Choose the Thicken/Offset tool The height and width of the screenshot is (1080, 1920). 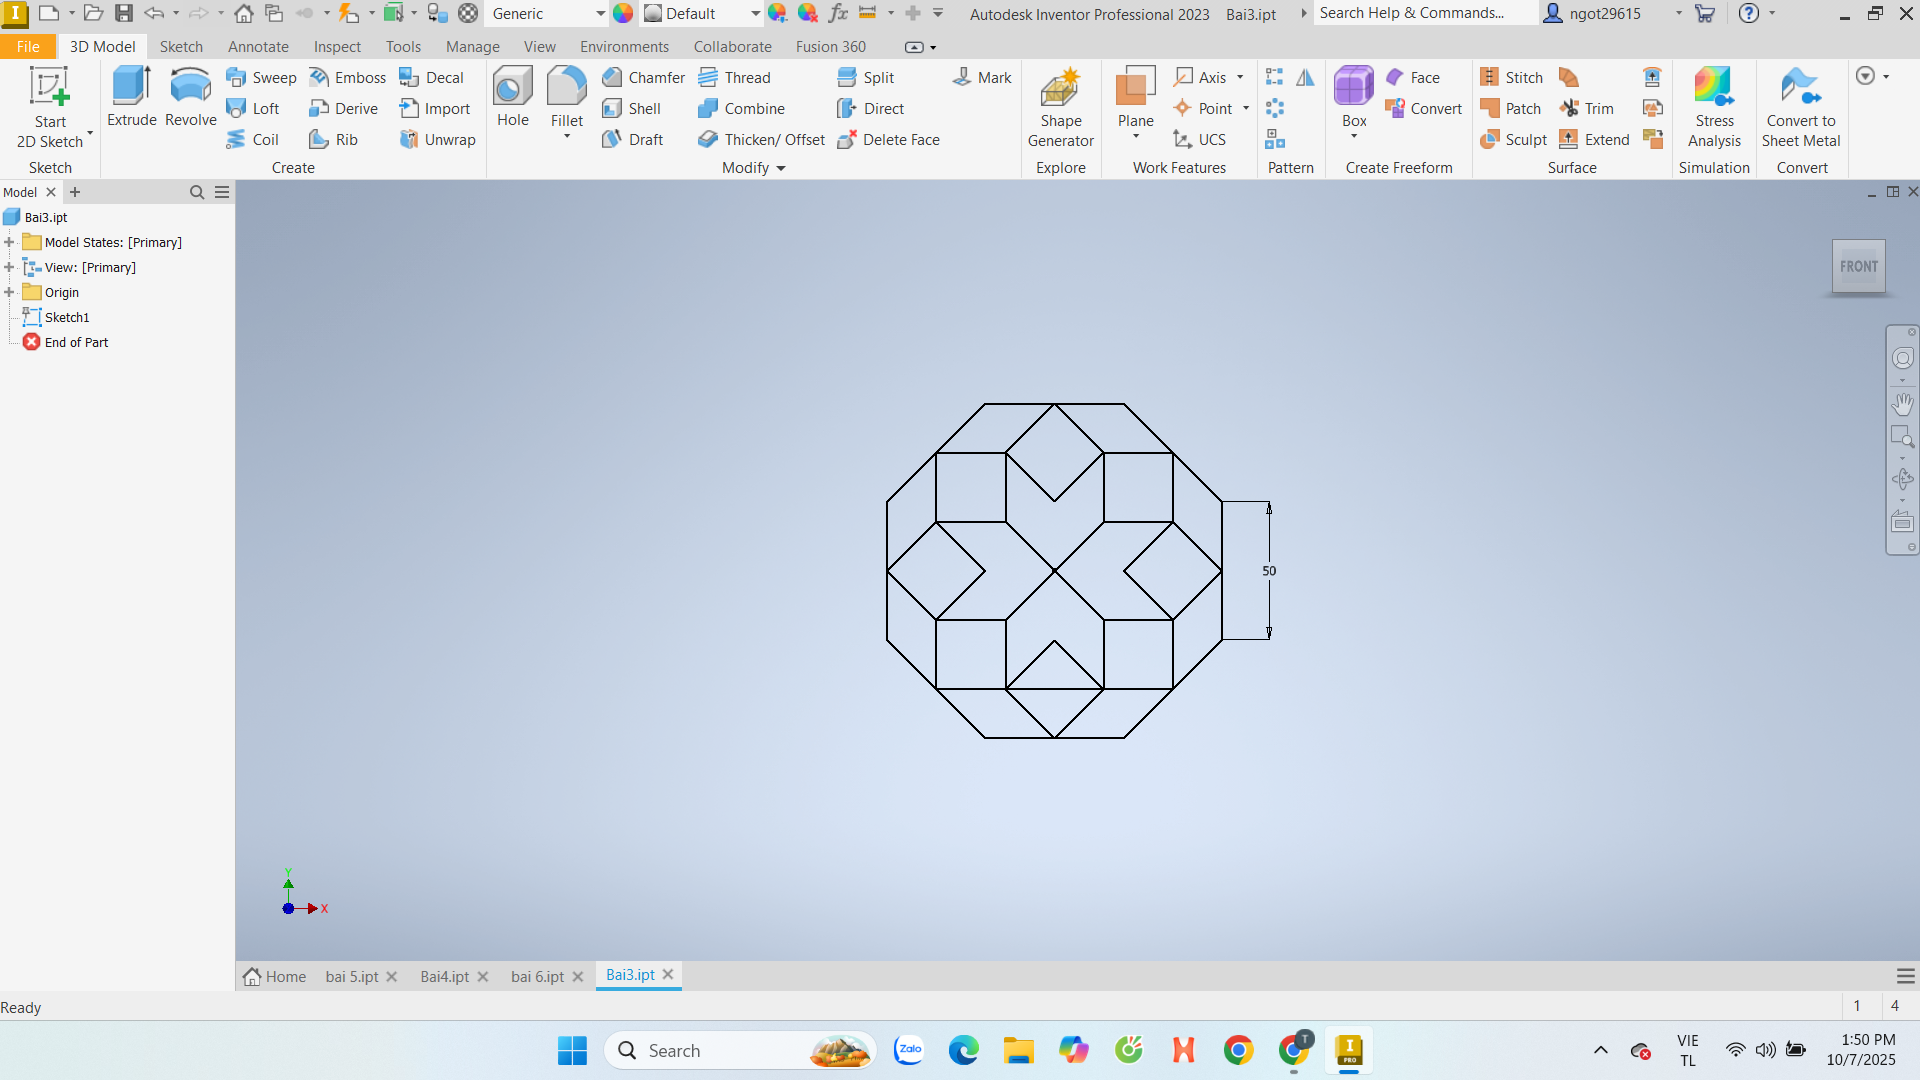click(x=762, y=139)
